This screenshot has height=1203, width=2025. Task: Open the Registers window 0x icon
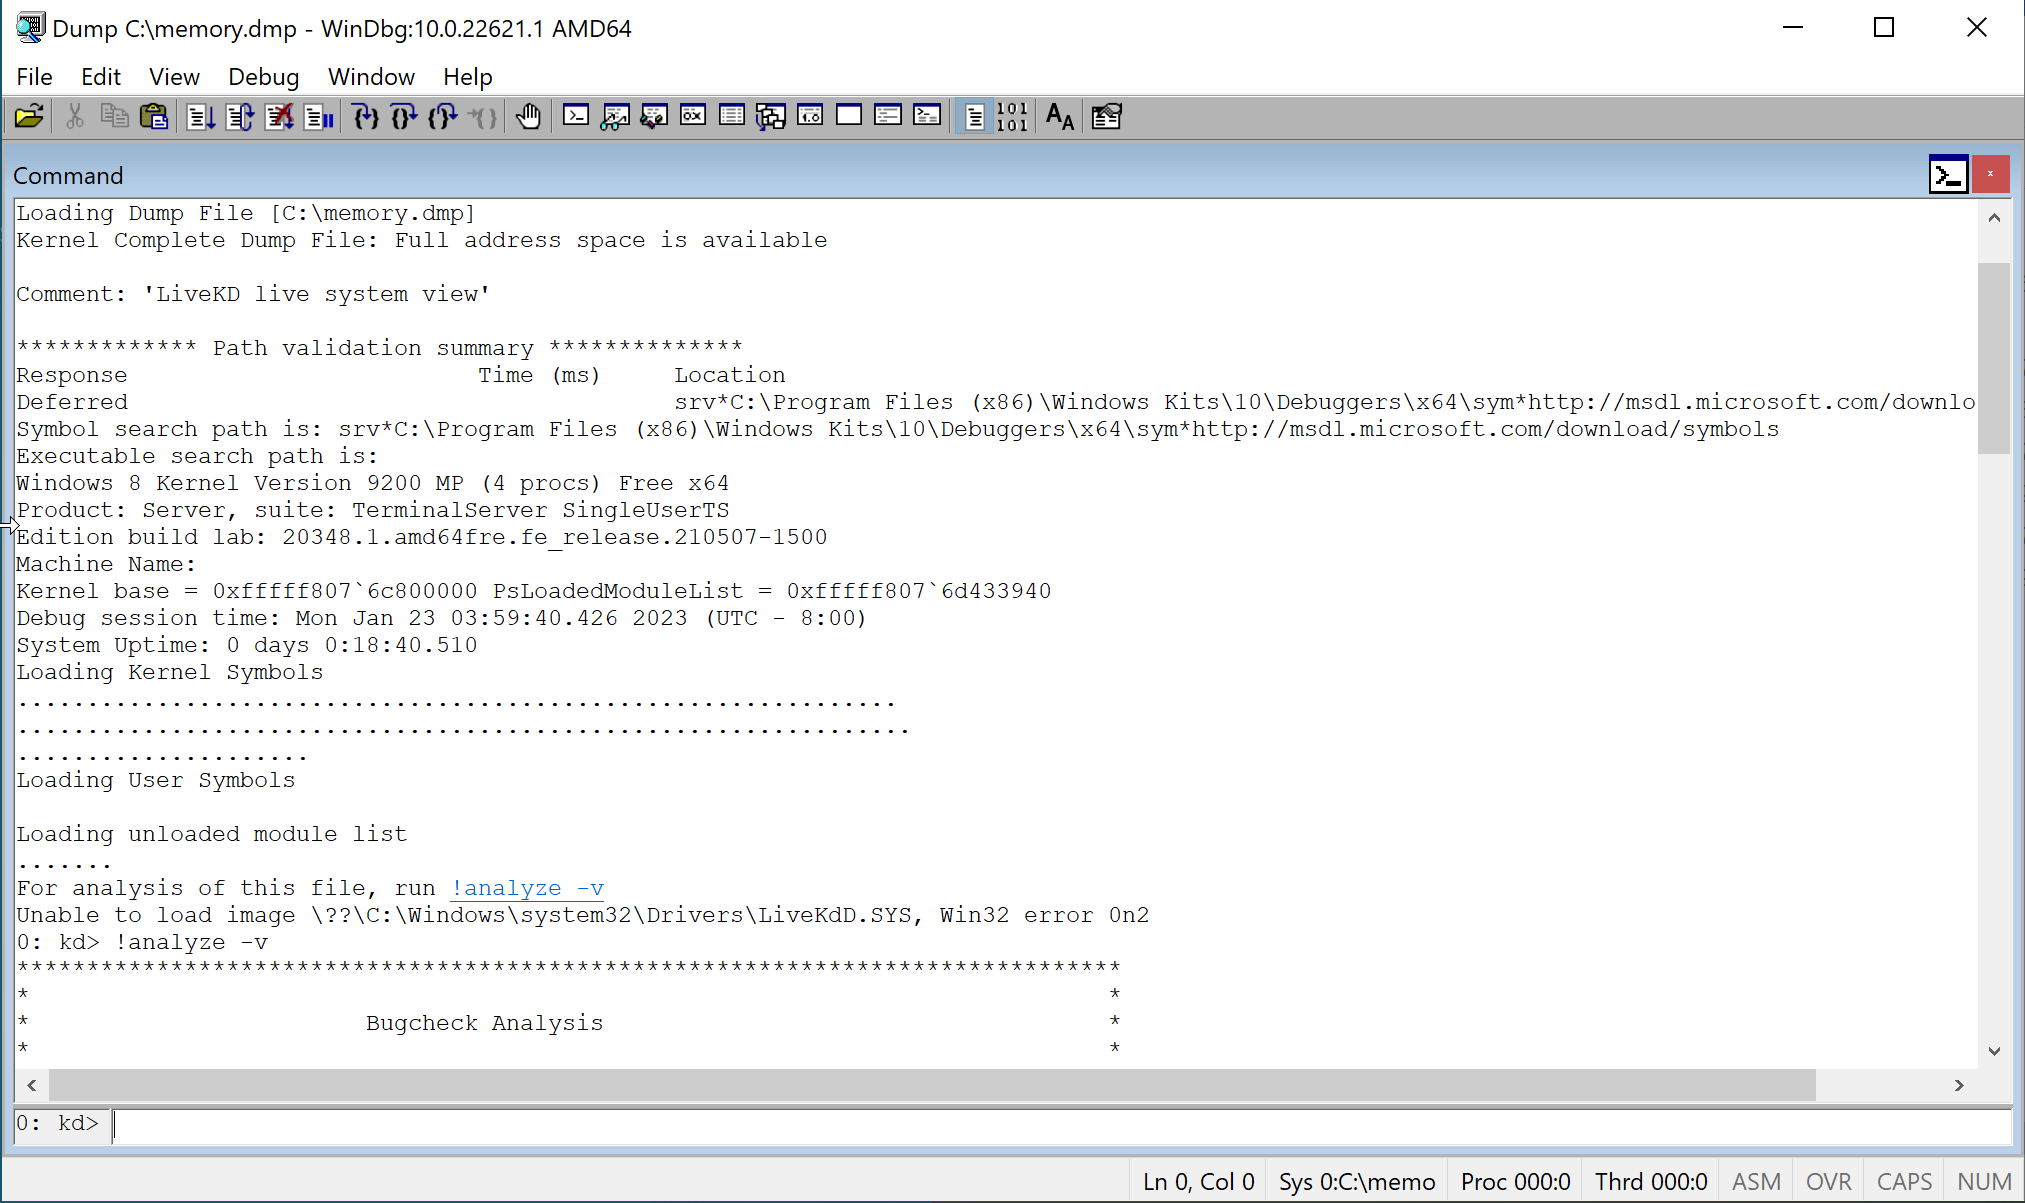693,117
